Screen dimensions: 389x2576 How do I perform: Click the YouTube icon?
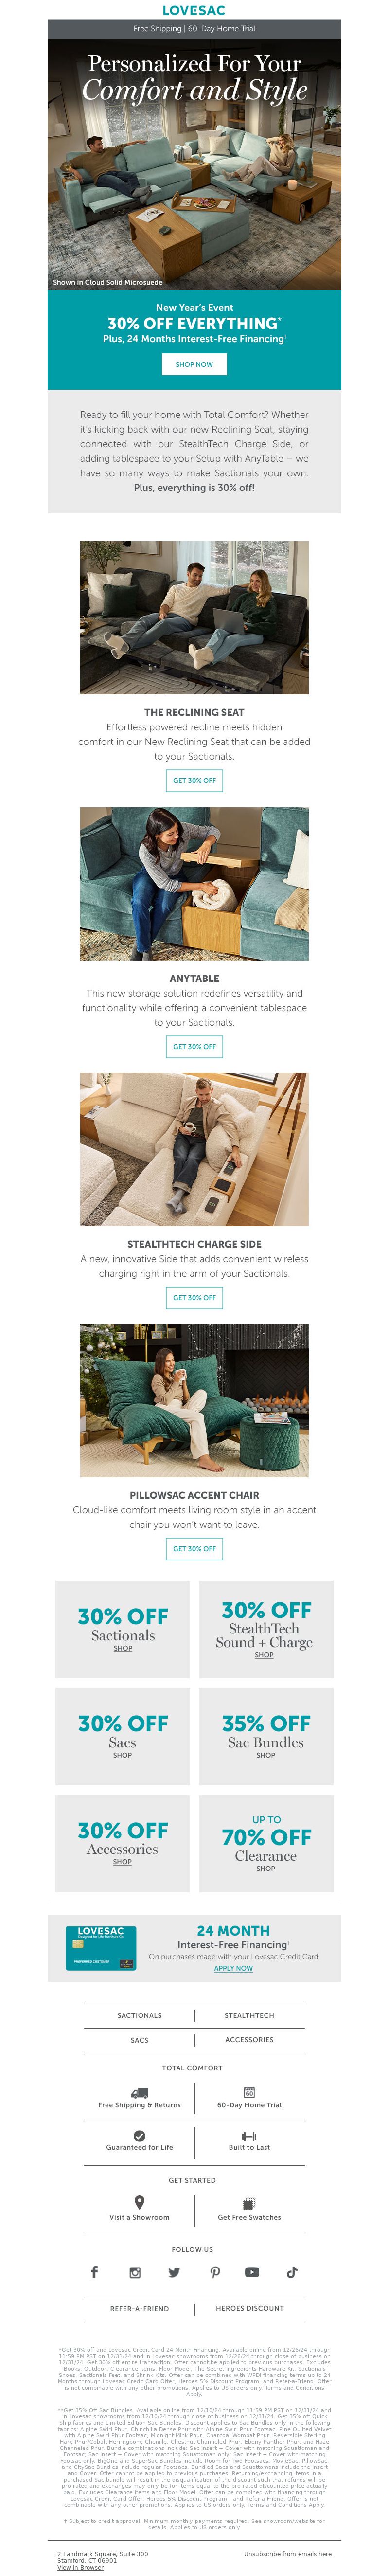[x=252, y=2273]
